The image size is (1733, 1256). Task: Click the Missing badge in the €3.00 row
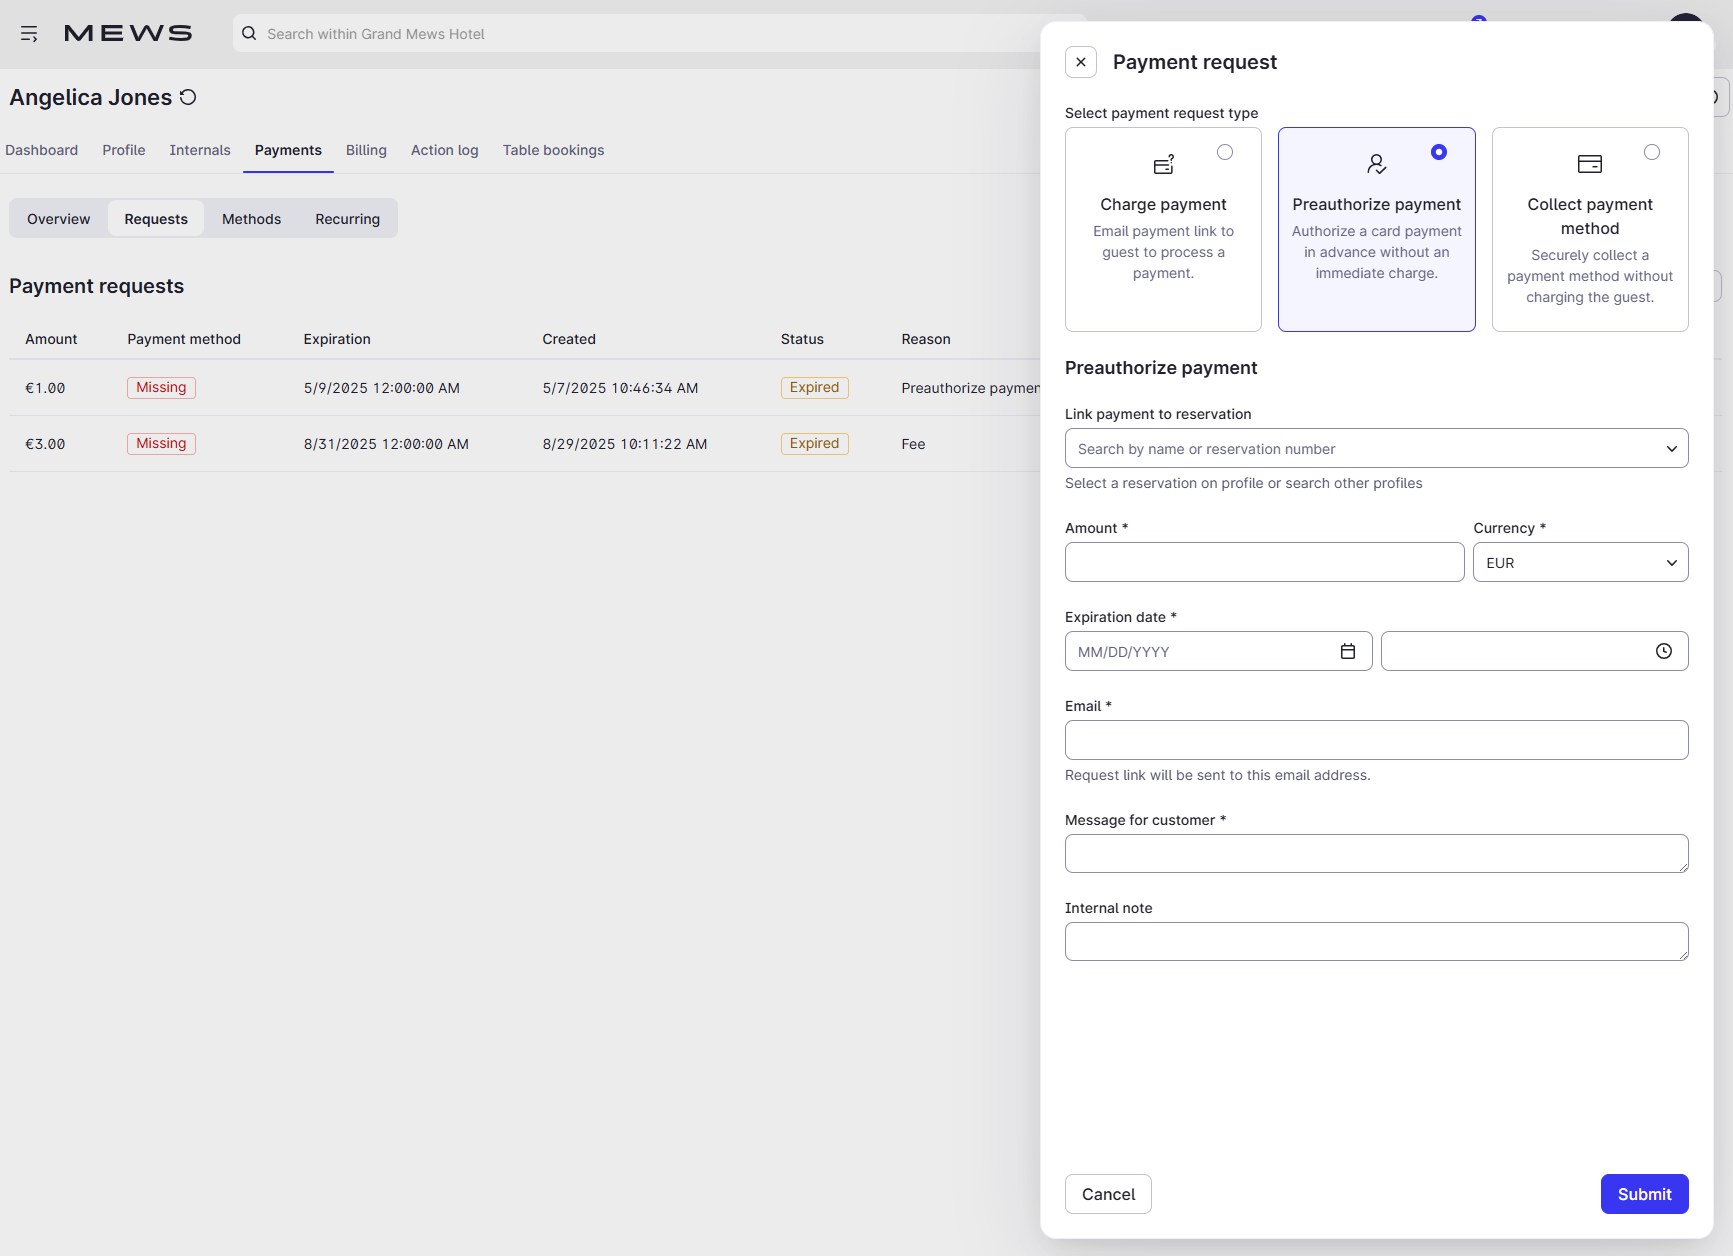point(161,444)
